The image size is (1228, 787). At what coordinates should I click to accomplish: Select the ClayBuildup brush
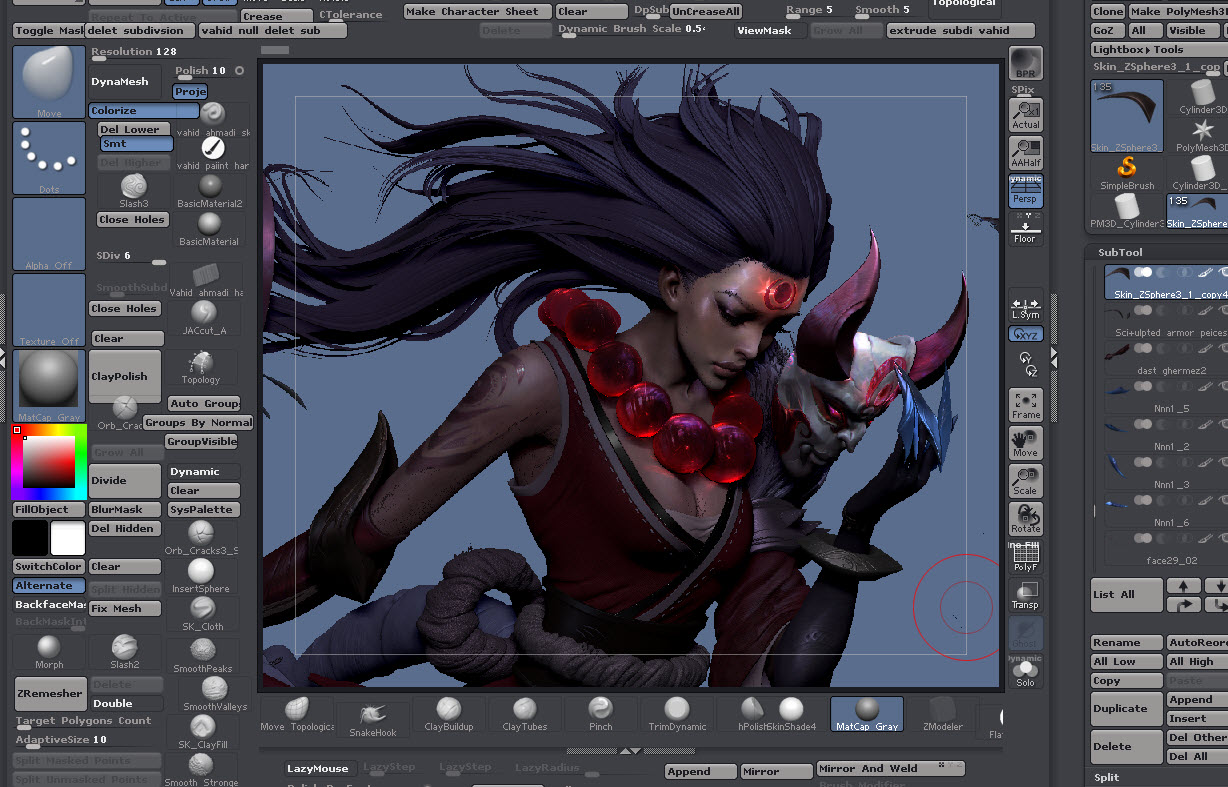pyautogui.click(x=449, y=715)
